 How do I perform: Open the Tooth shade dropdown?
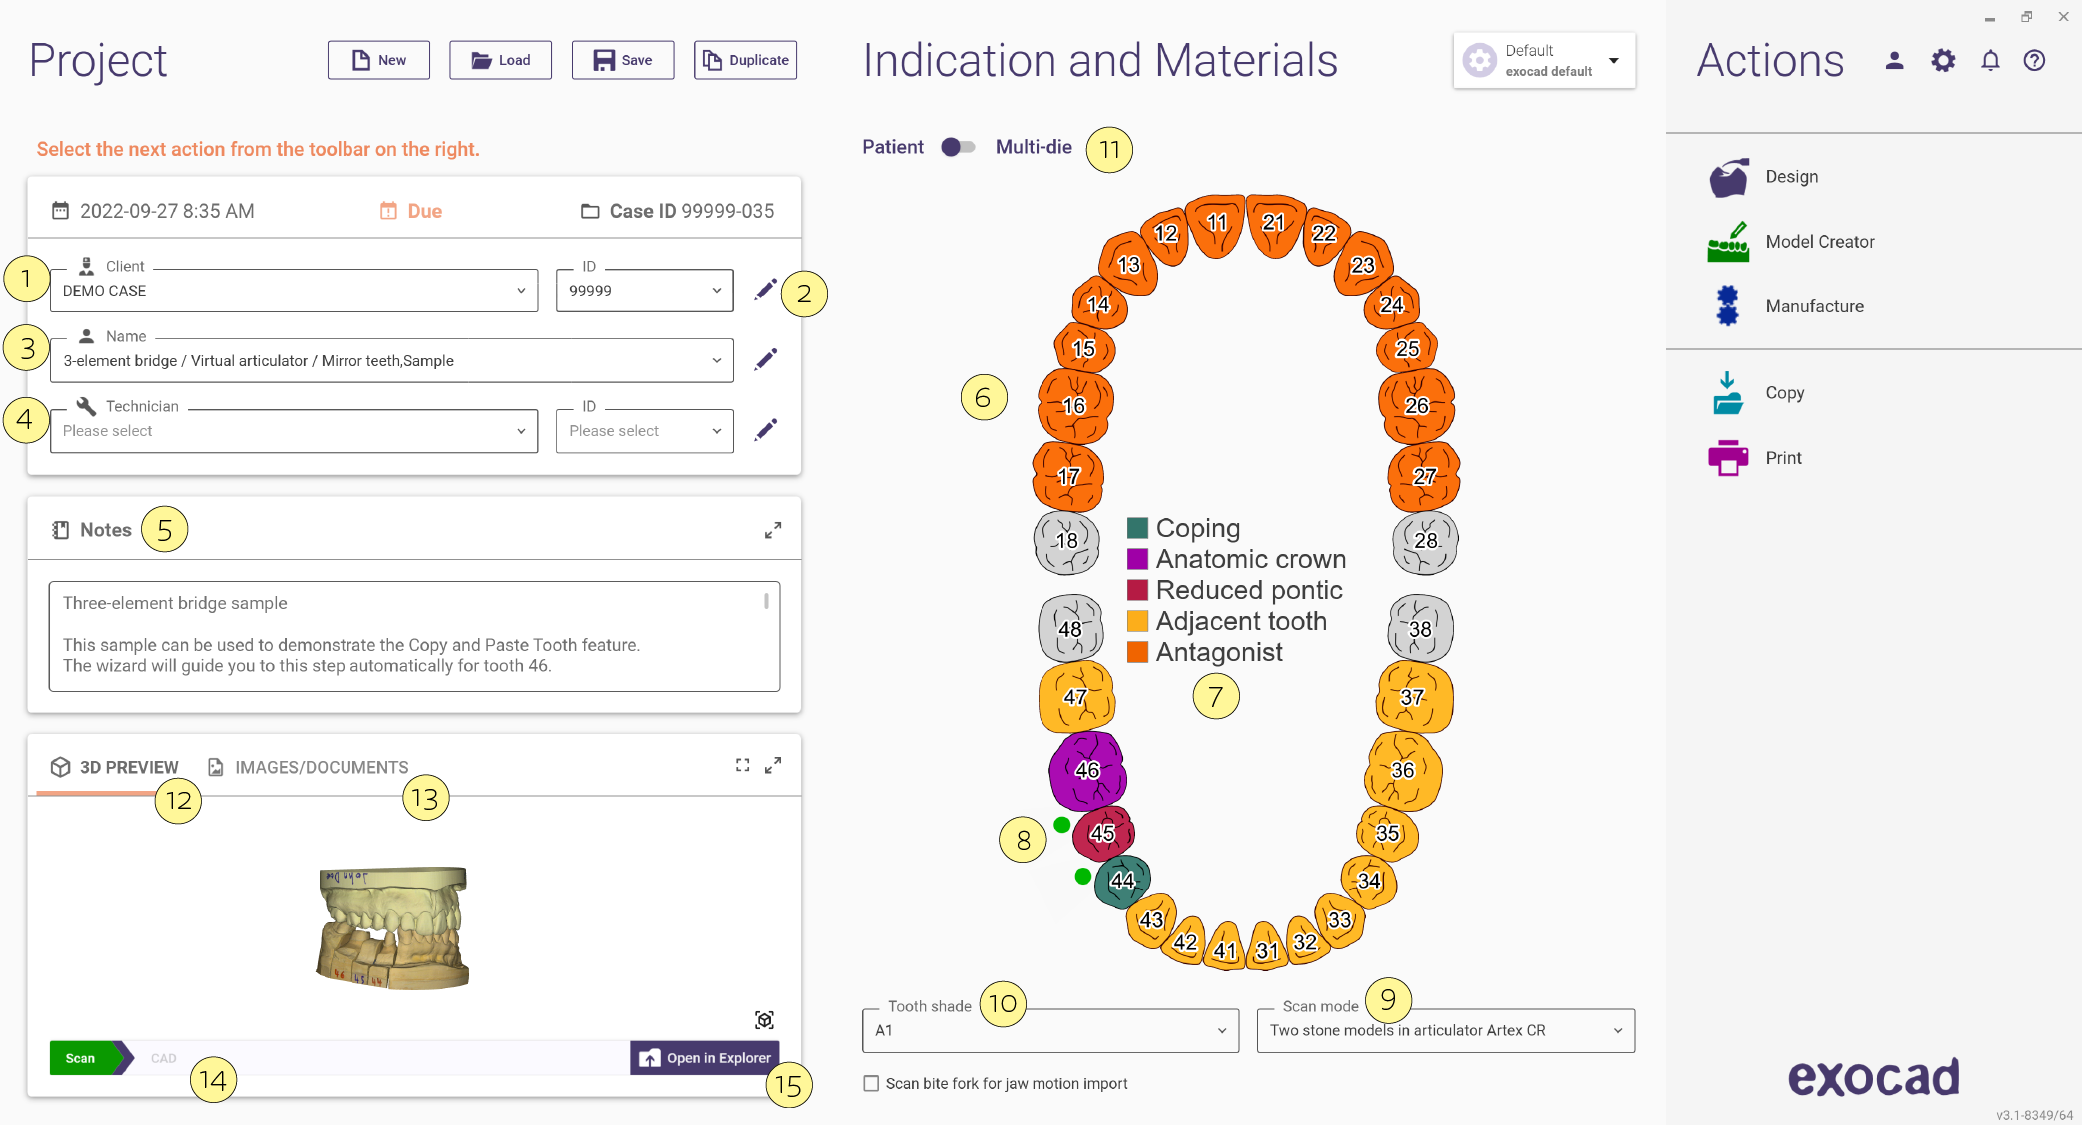pyautogui.click(x=1050, y=1030)
